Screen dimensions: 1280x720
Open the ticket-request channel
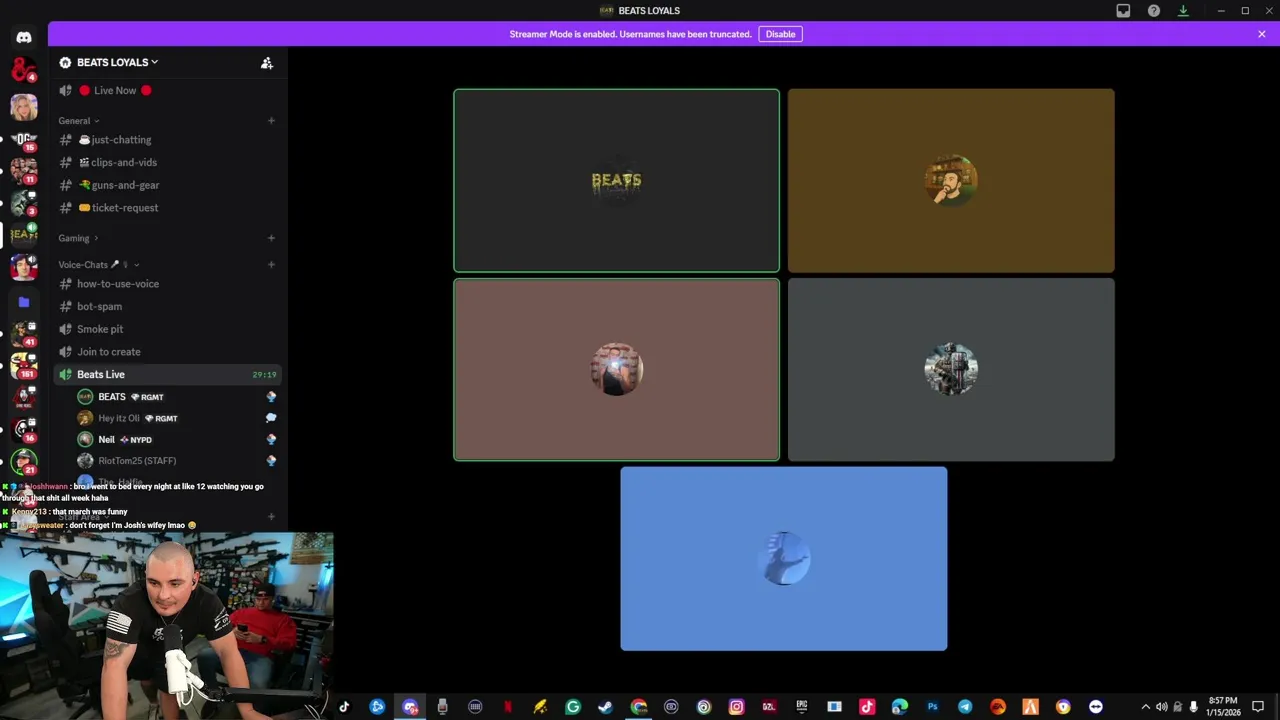tap(167, 208)
